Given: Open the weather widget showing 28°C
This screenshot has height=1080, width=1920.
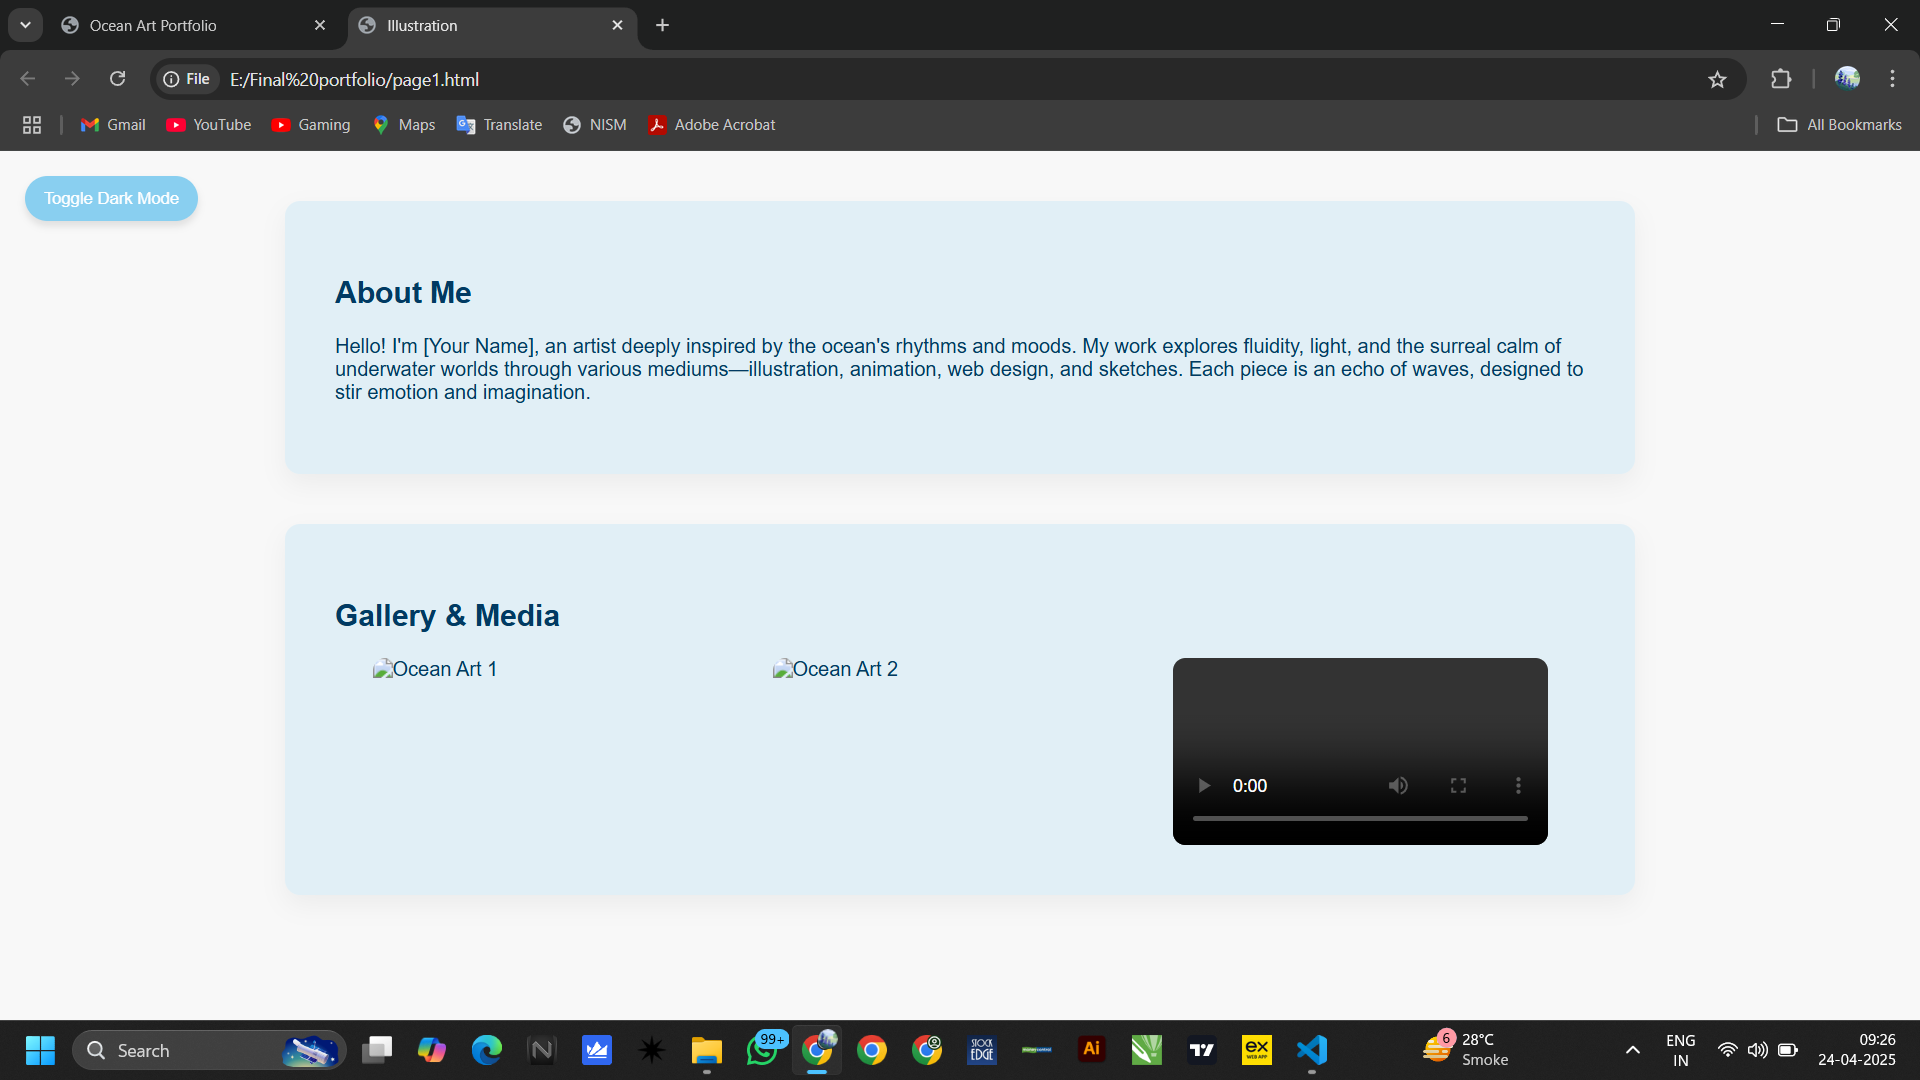Looking at the screenshot, I should click(x=1466, y=1050).
